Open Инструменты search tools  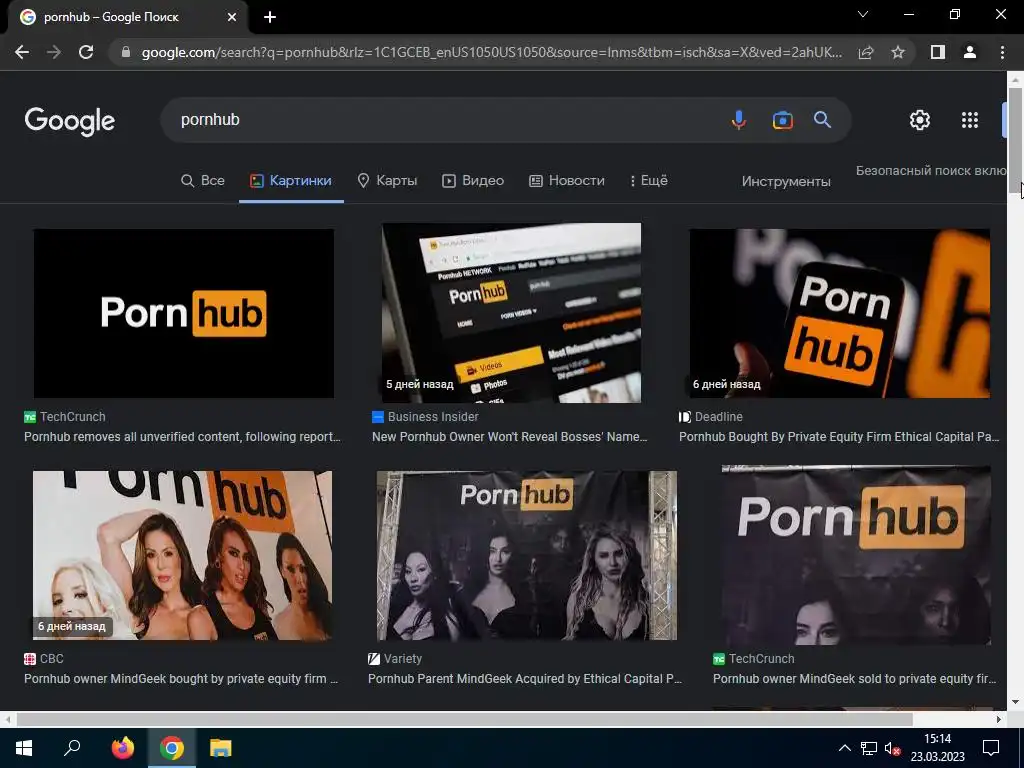click(786, 182)
